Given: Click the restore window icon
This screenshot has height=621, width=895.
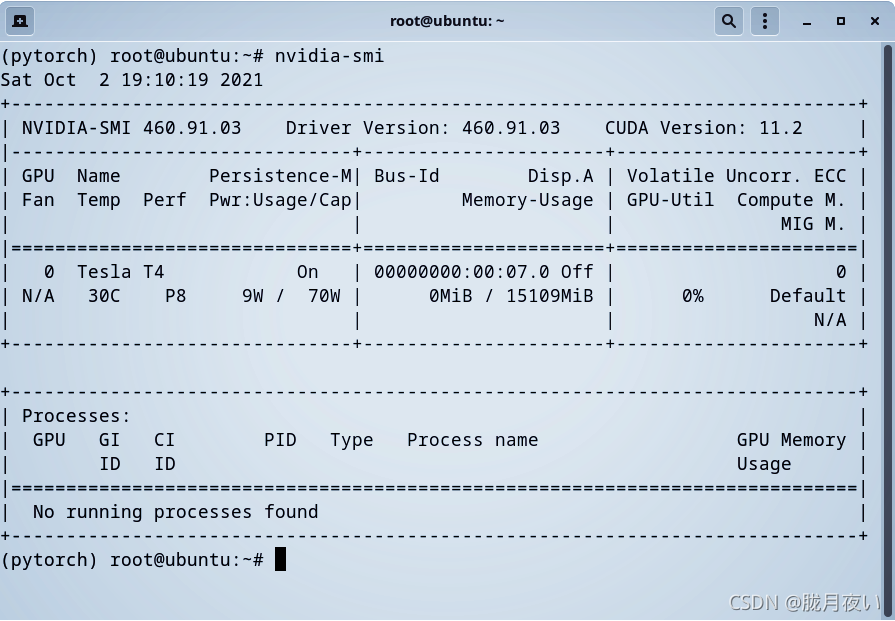Looking at the screenshot, I should click(841, 20).
